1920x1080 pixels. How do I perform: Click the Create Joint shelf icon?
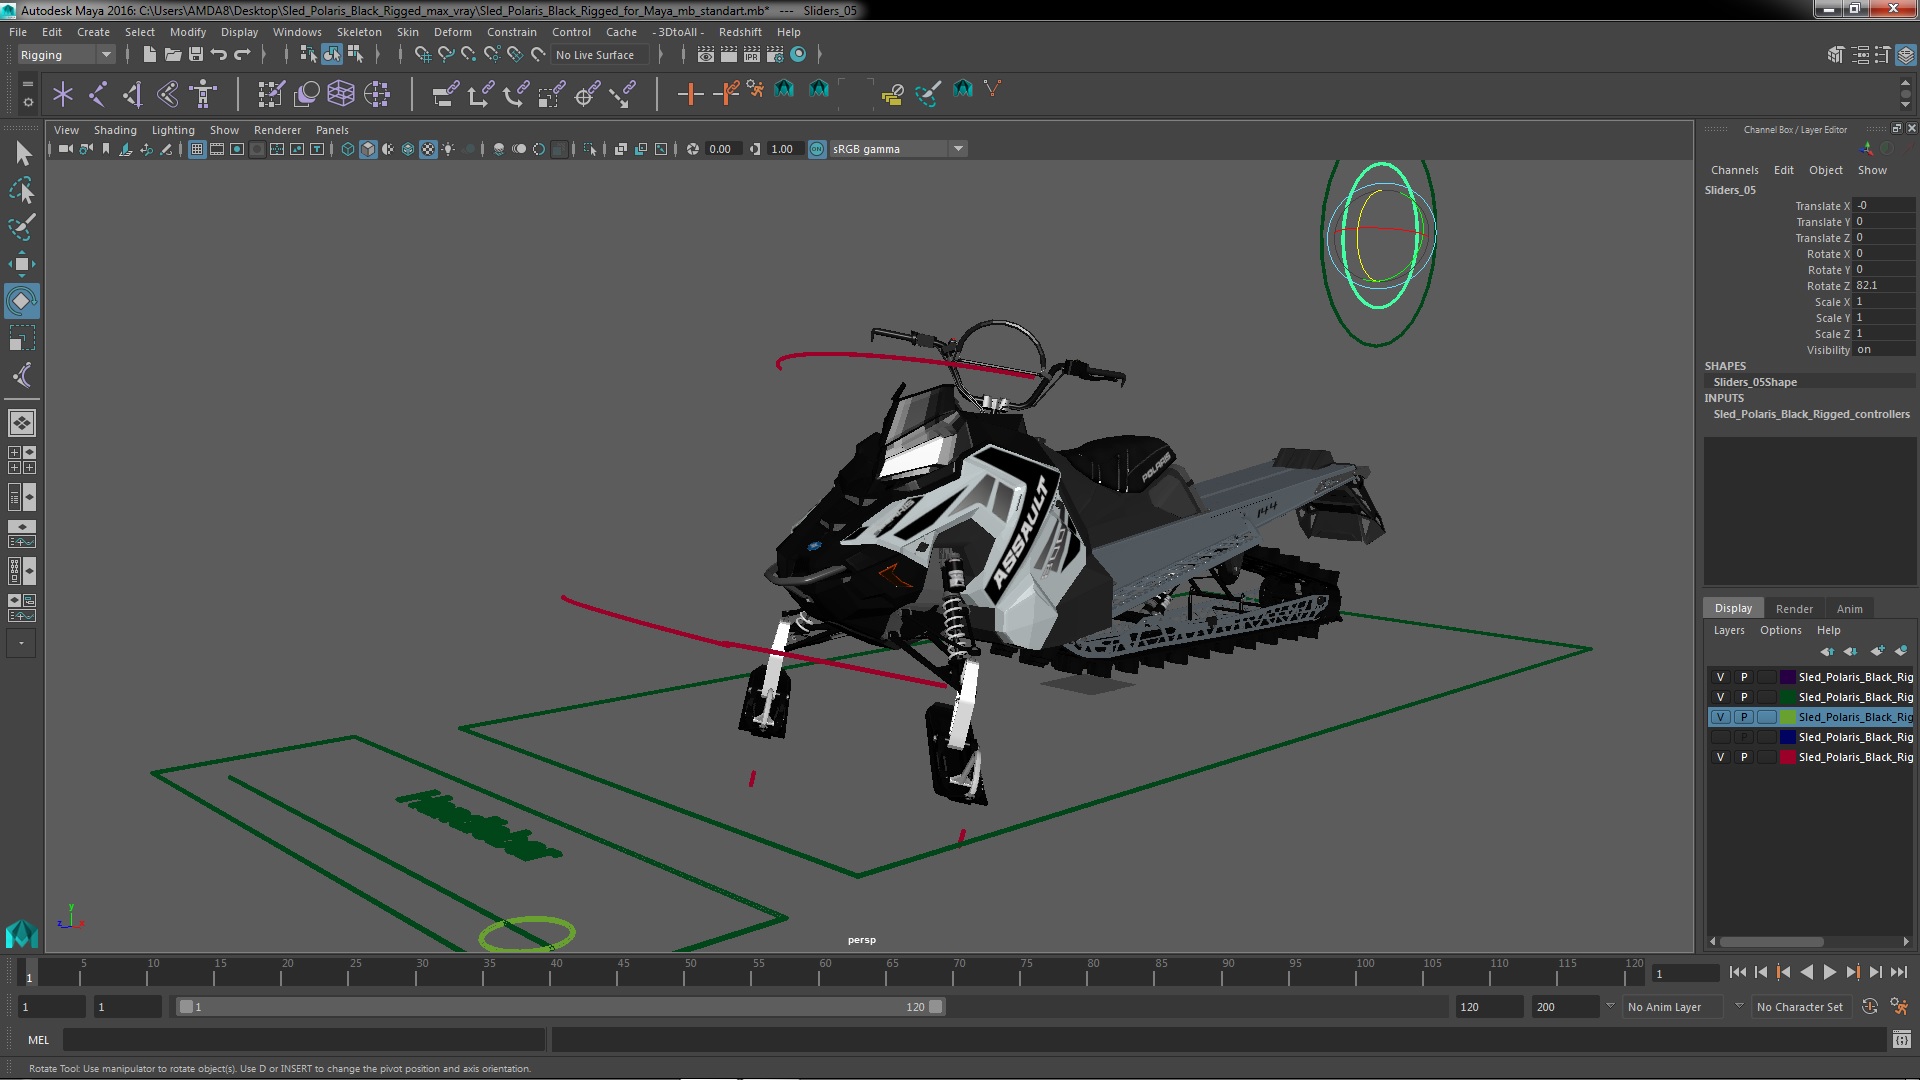pyautogui.click(x=98, y=94)
